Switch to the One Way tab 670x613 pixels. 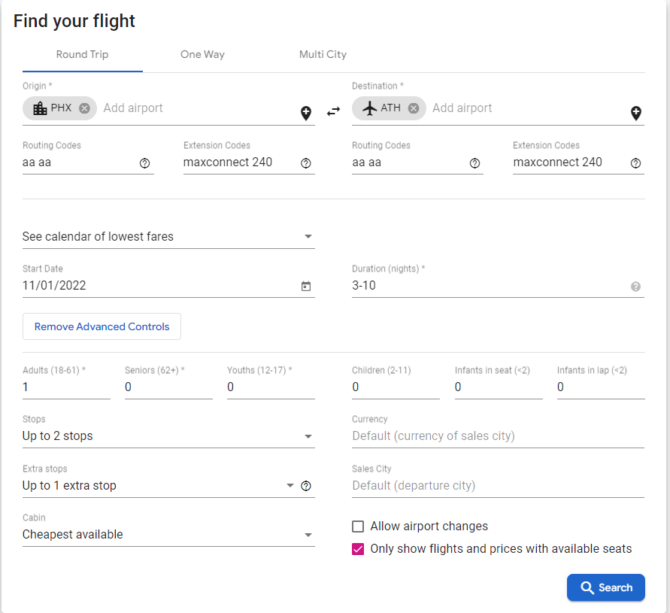point(203,55)
